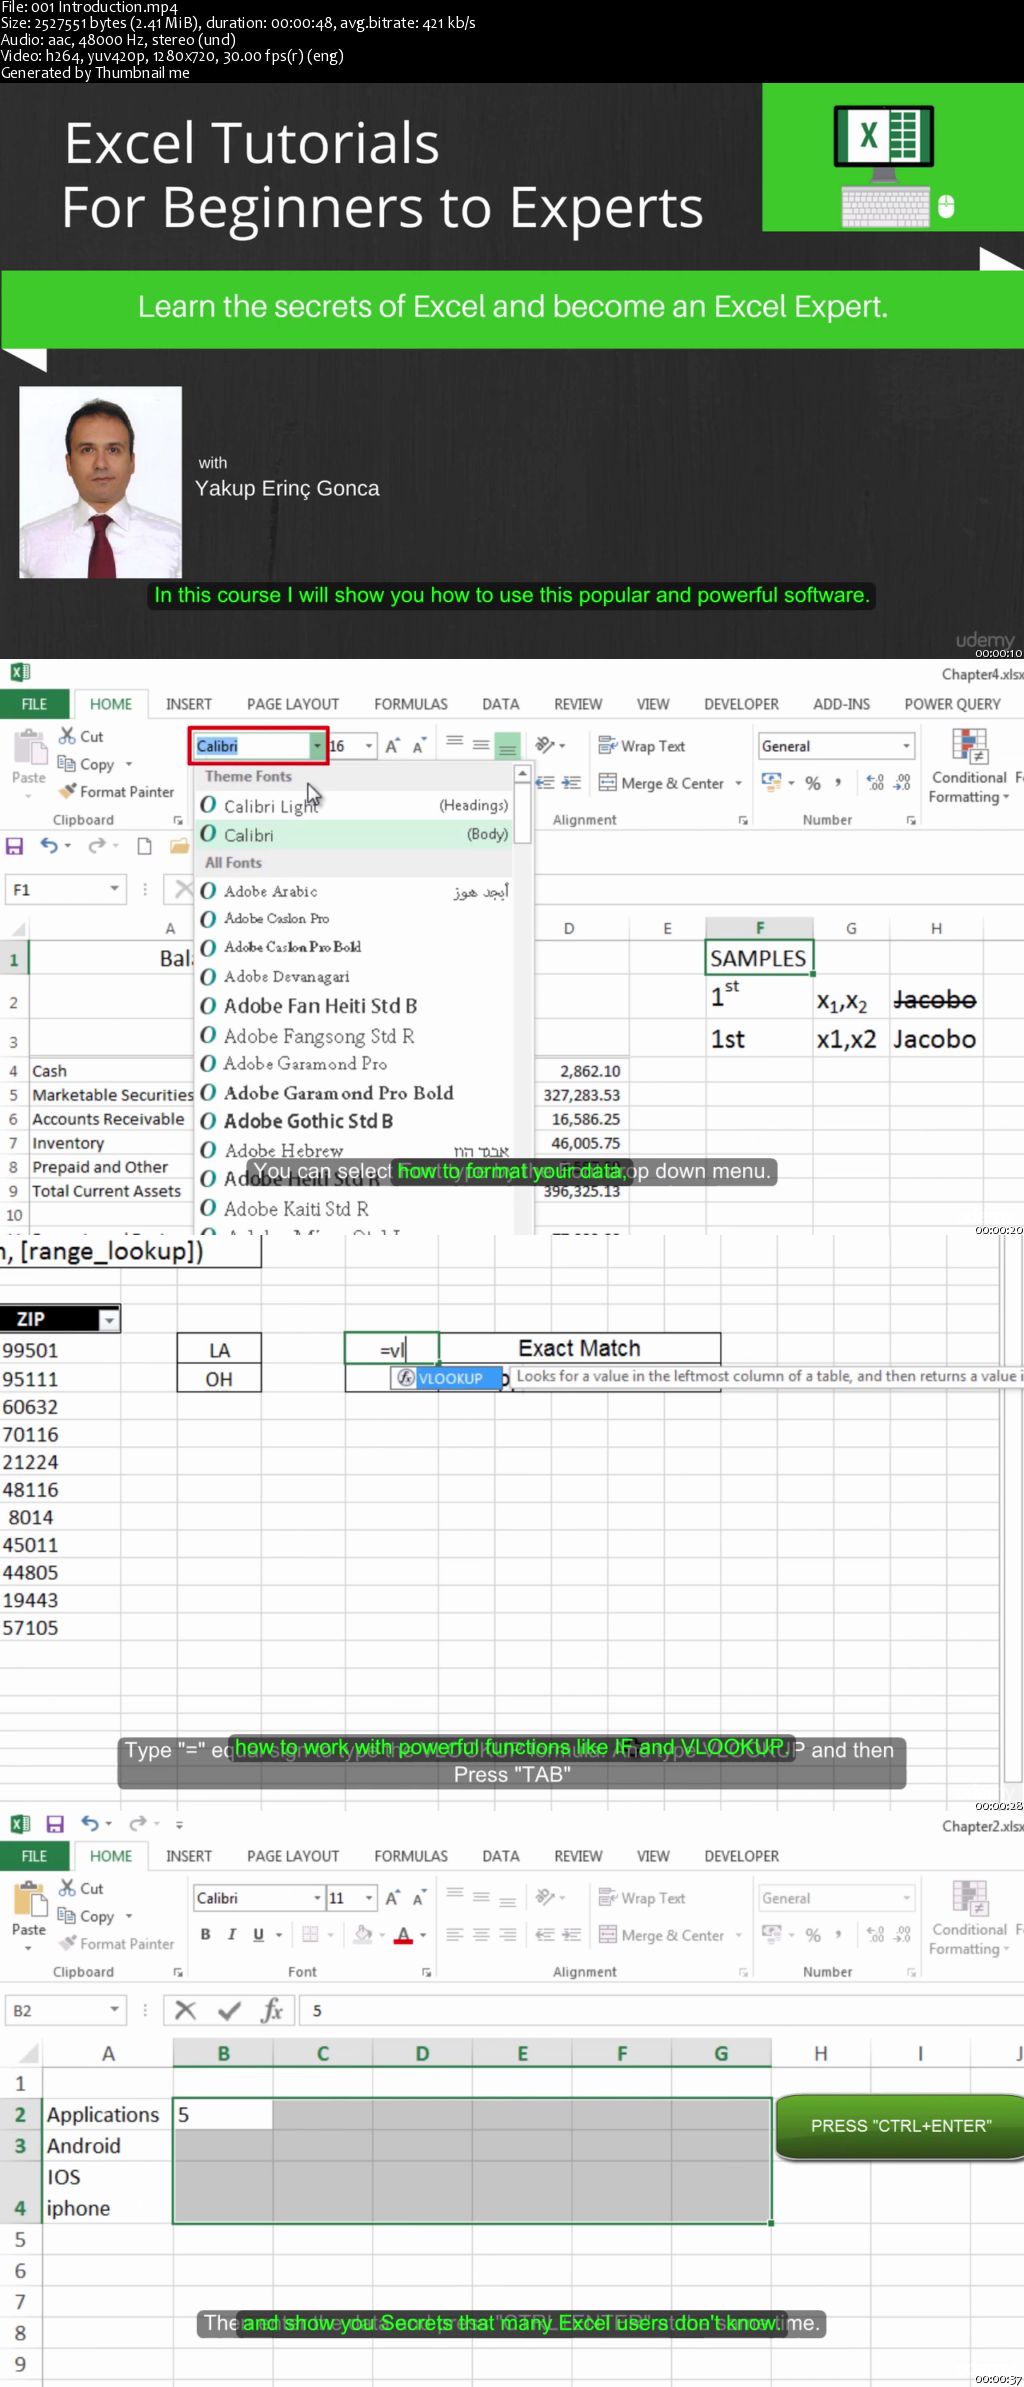Screen dimensions: 1024x2387
Task: Open the F1 Name Box dropdown
Action: tap(114, 889)
